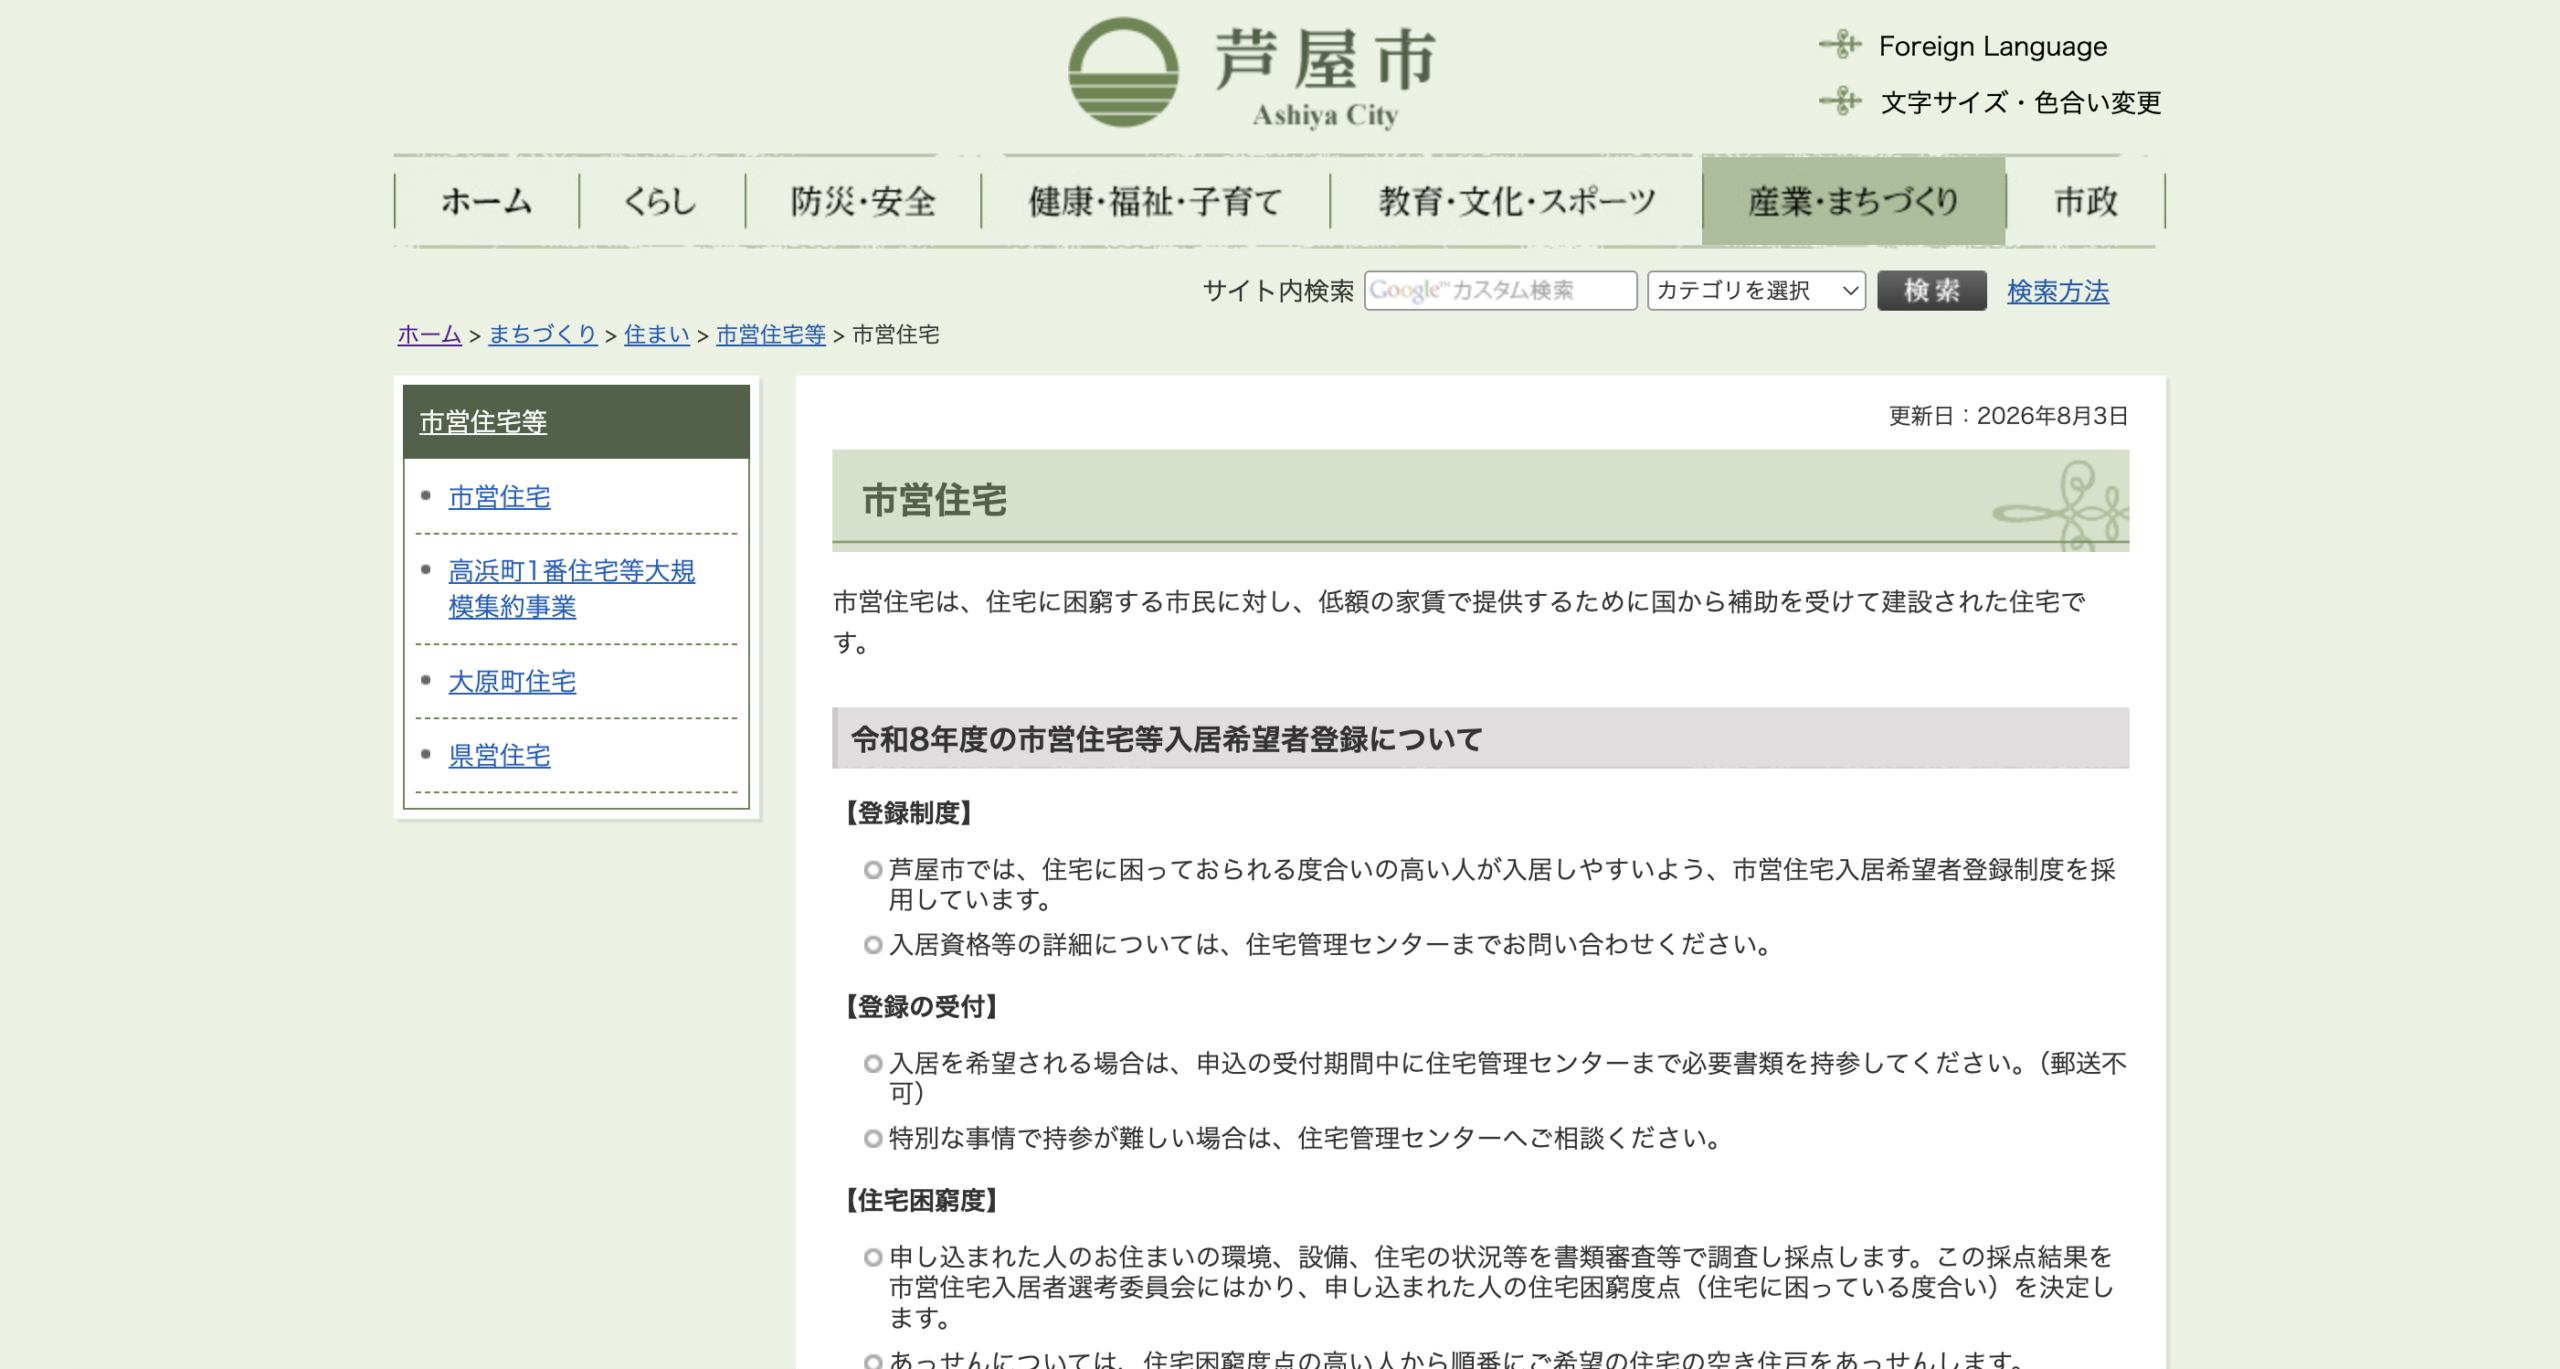Open 県営住宅 in the sidebar
2560x1369 pixels.
[499, 756]
